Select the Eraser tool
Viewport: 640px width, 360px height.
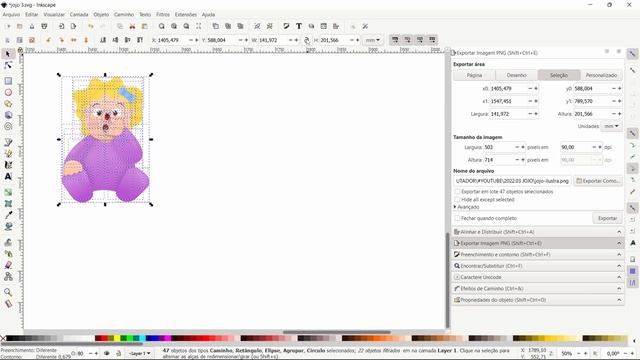8,265
